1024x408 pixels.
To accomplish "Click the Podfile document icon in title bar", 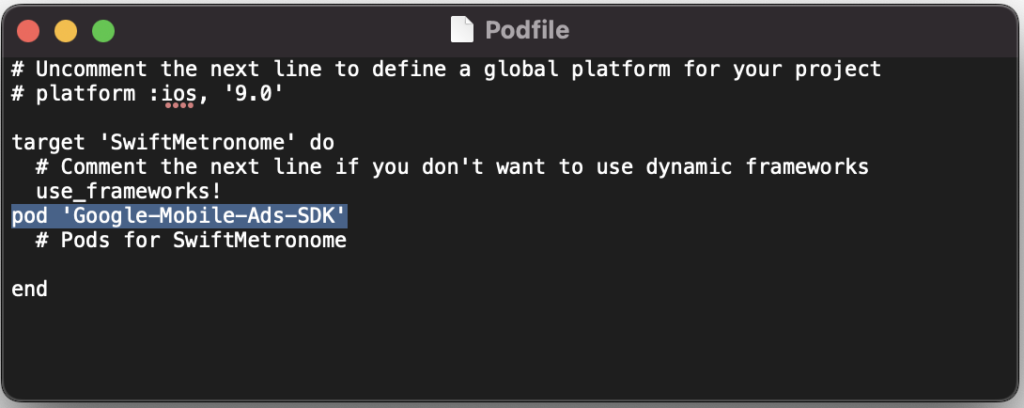I will (x=462, y=30).
